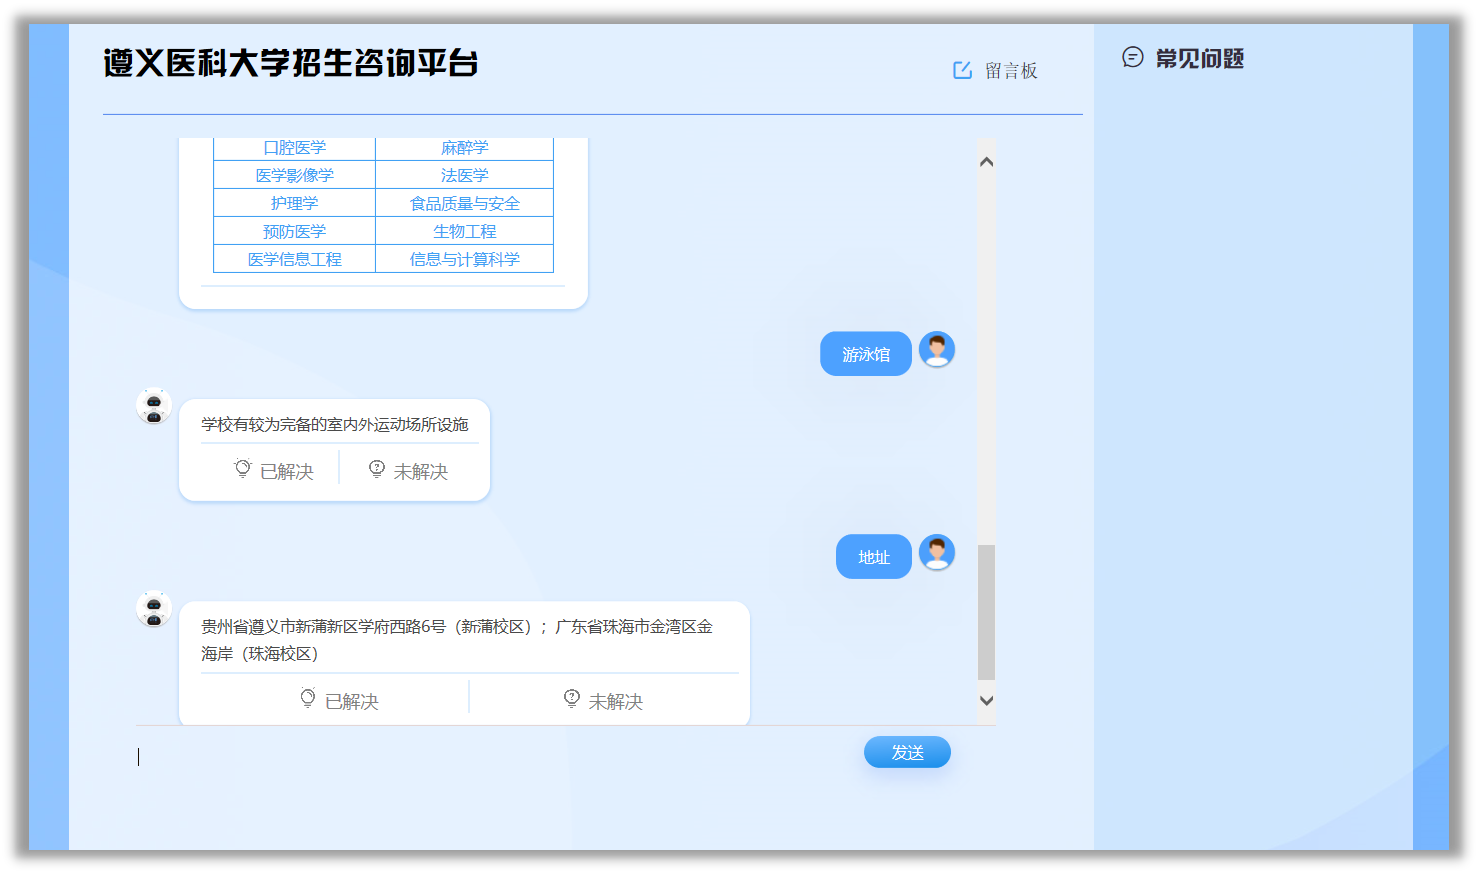Click the 游泳馆 user message bubble
The height and width of the screenshot is (875, 1479).
pyautogui.click(x=866, y=354)
